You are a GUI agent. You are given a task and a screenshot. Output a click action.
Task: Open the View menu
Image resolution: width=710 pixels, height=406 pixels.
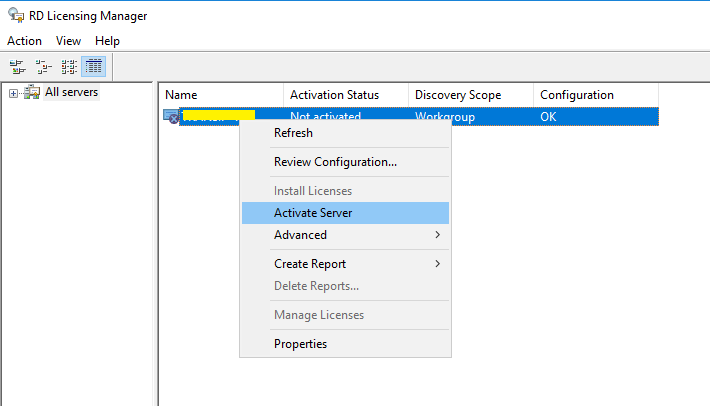pos(68,41)
